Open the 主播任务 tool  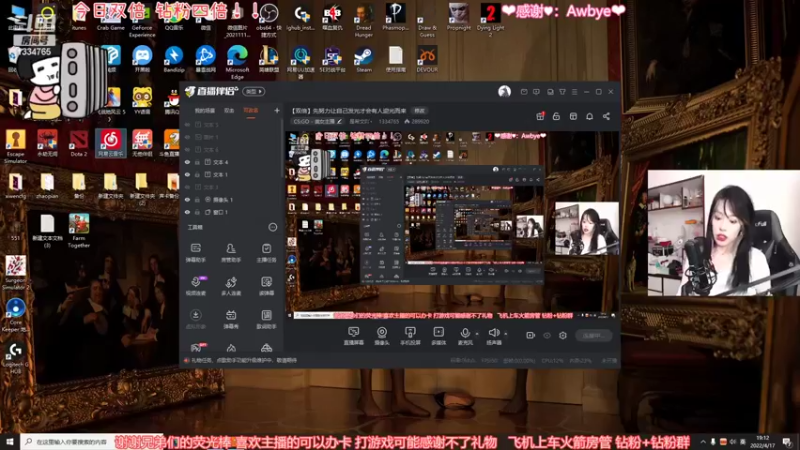pyautogui.click(x=266, y=253)
